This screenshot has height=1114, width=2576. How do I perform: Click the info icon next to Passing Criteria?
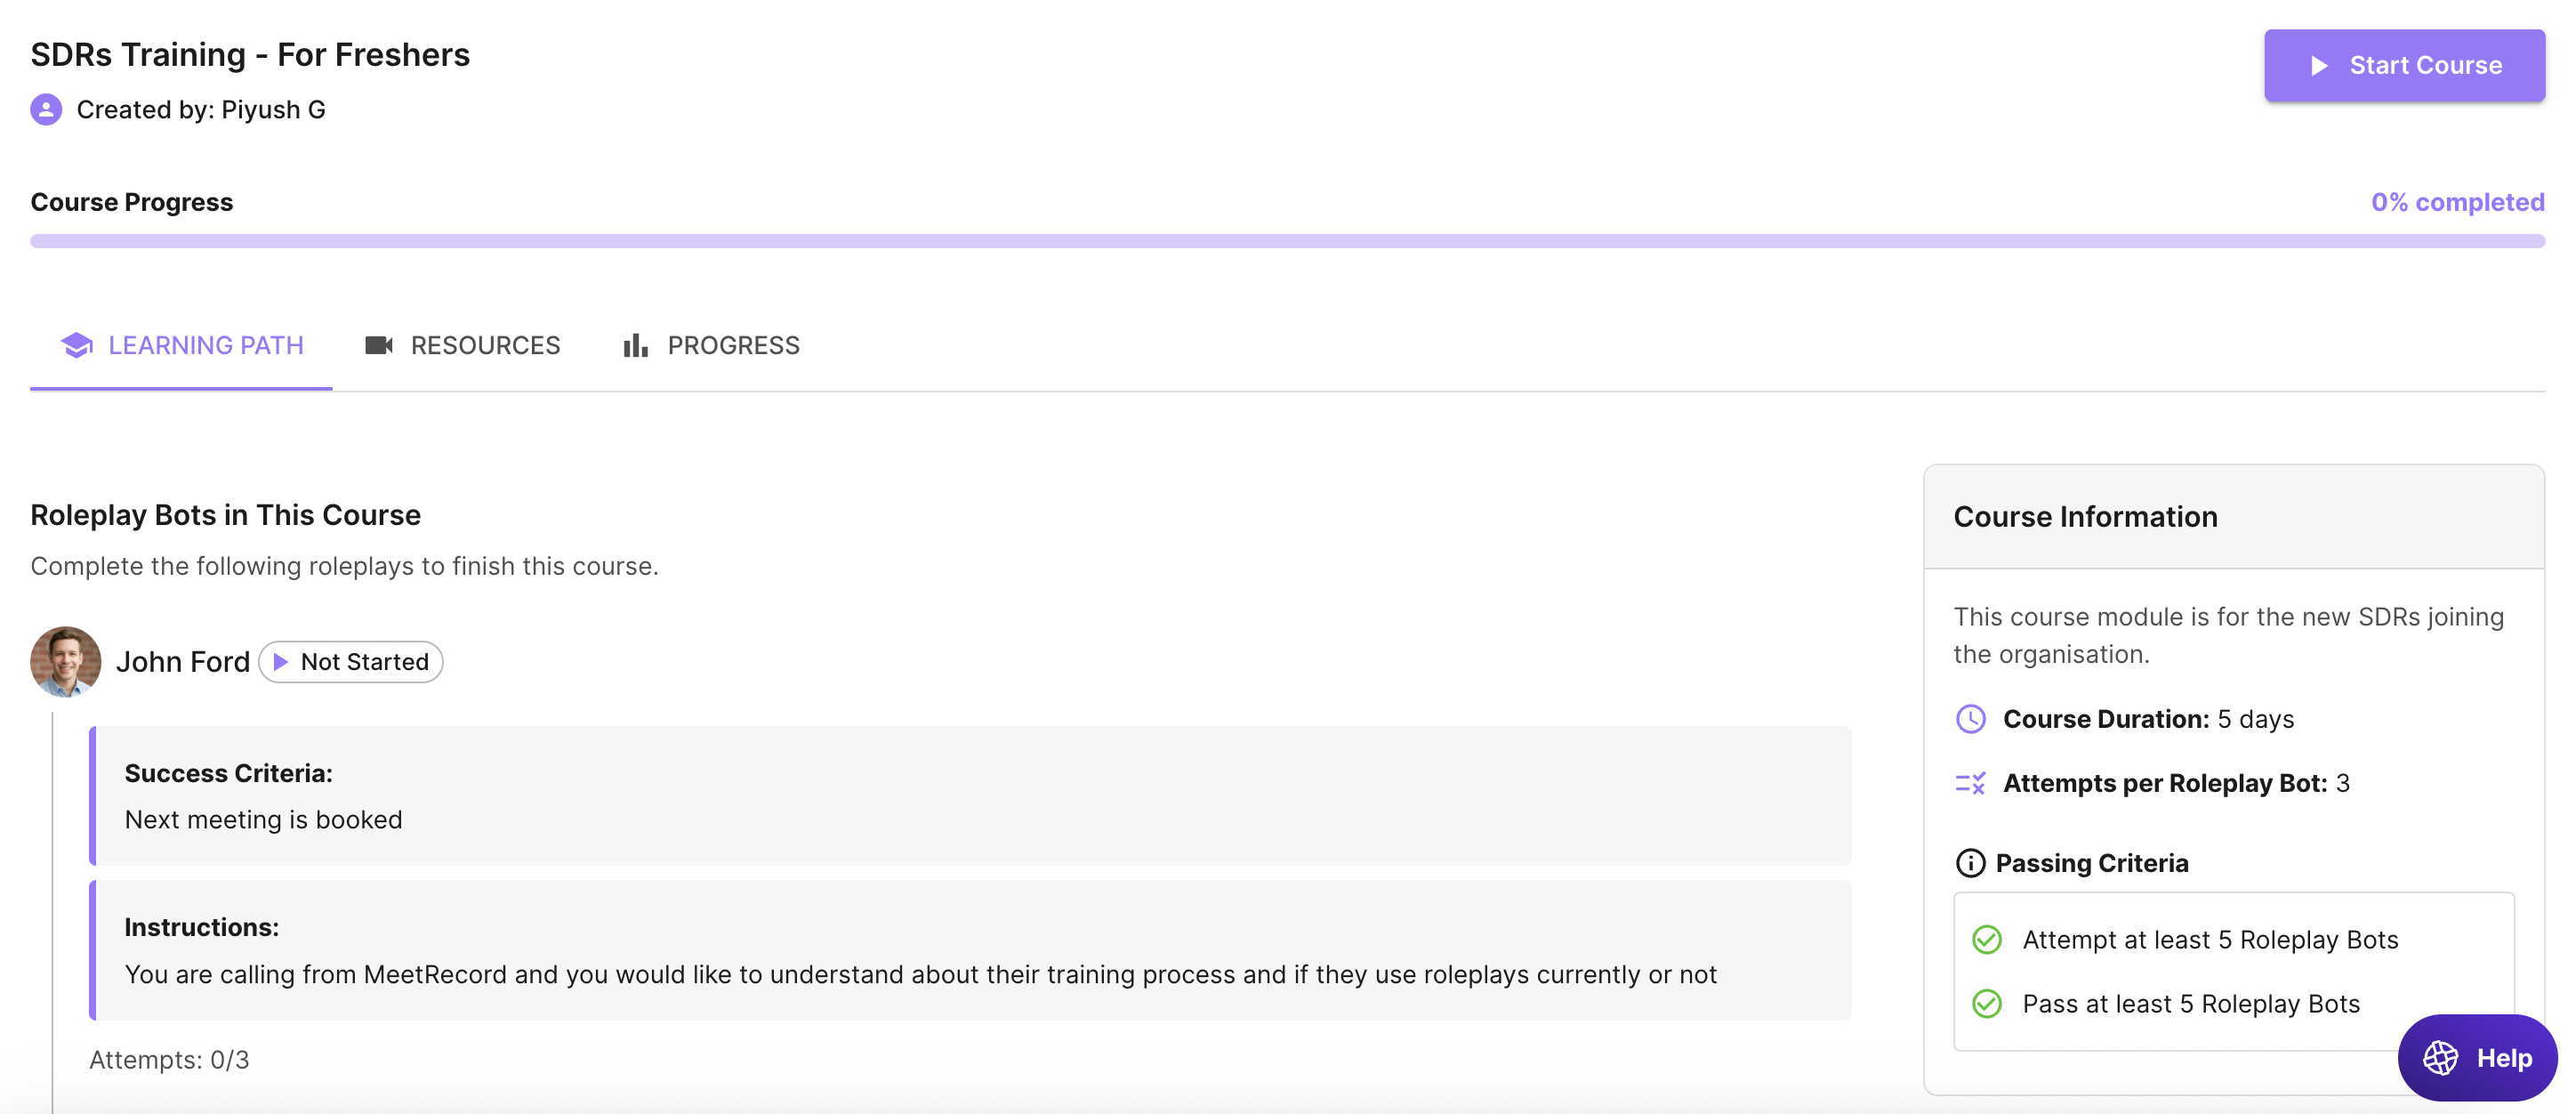pos(1970,863)
